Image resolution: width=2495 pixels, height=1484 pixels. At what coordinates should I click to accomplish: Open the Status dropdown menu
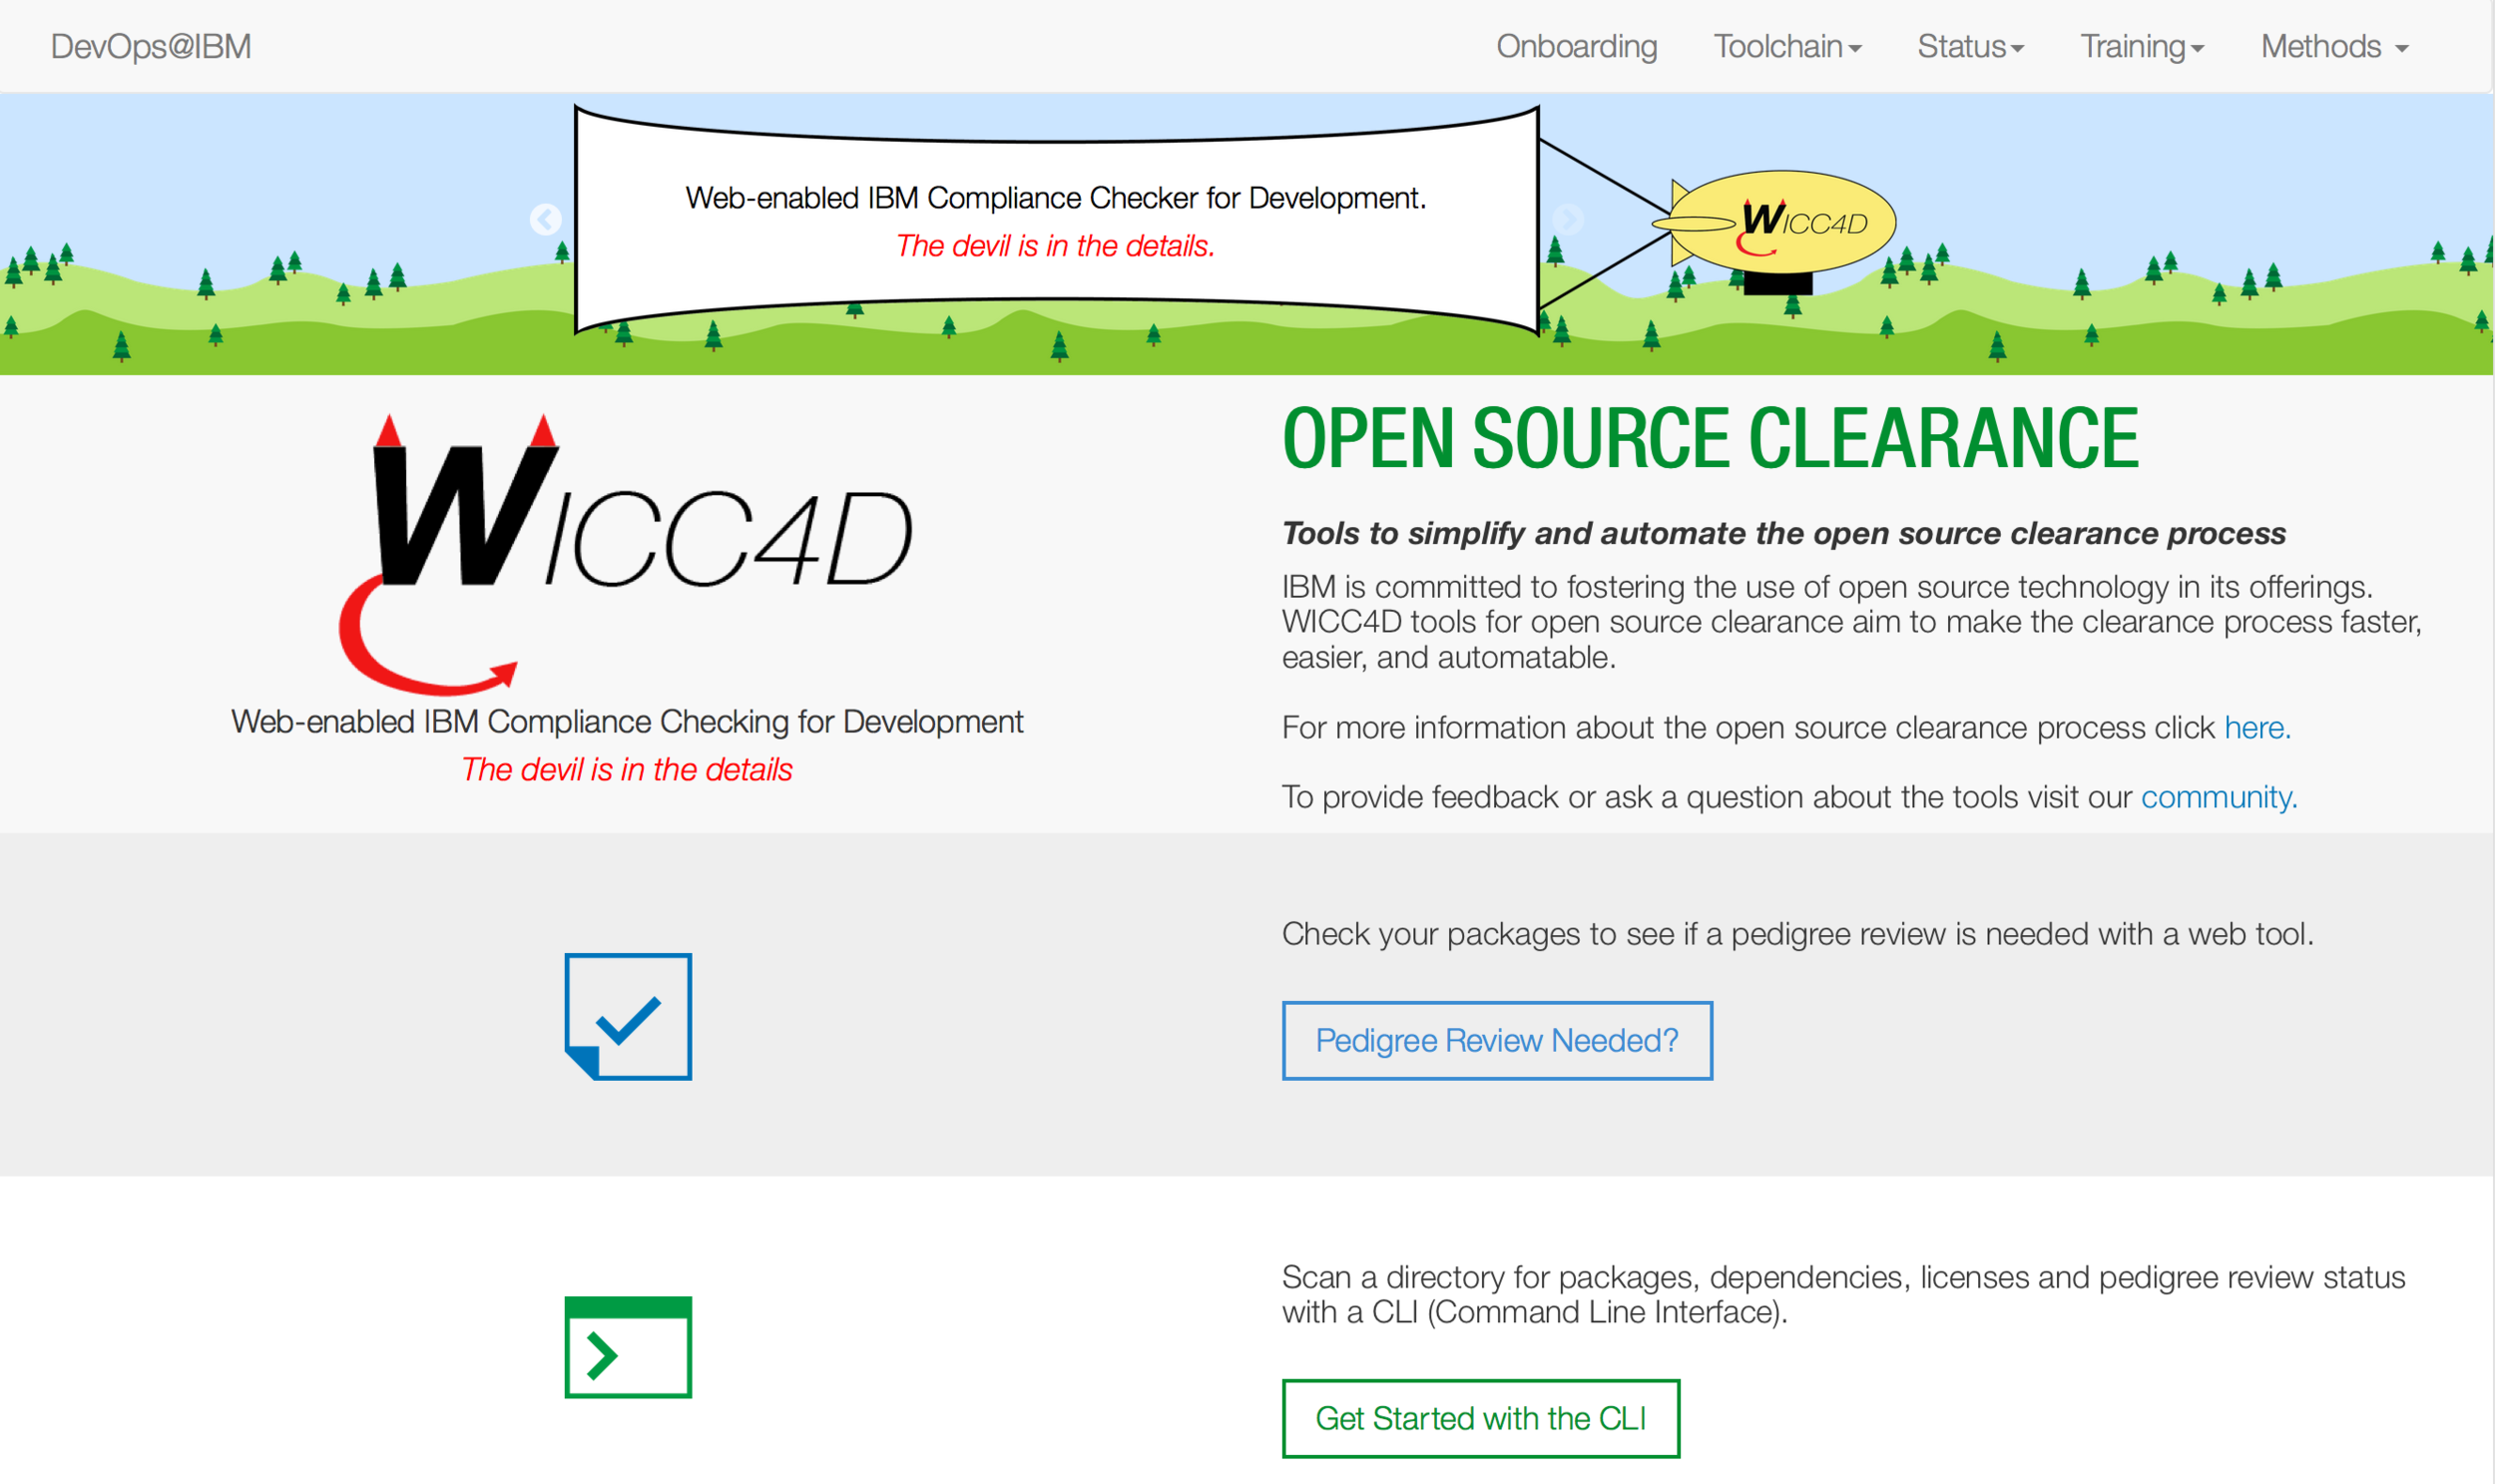1969,46
